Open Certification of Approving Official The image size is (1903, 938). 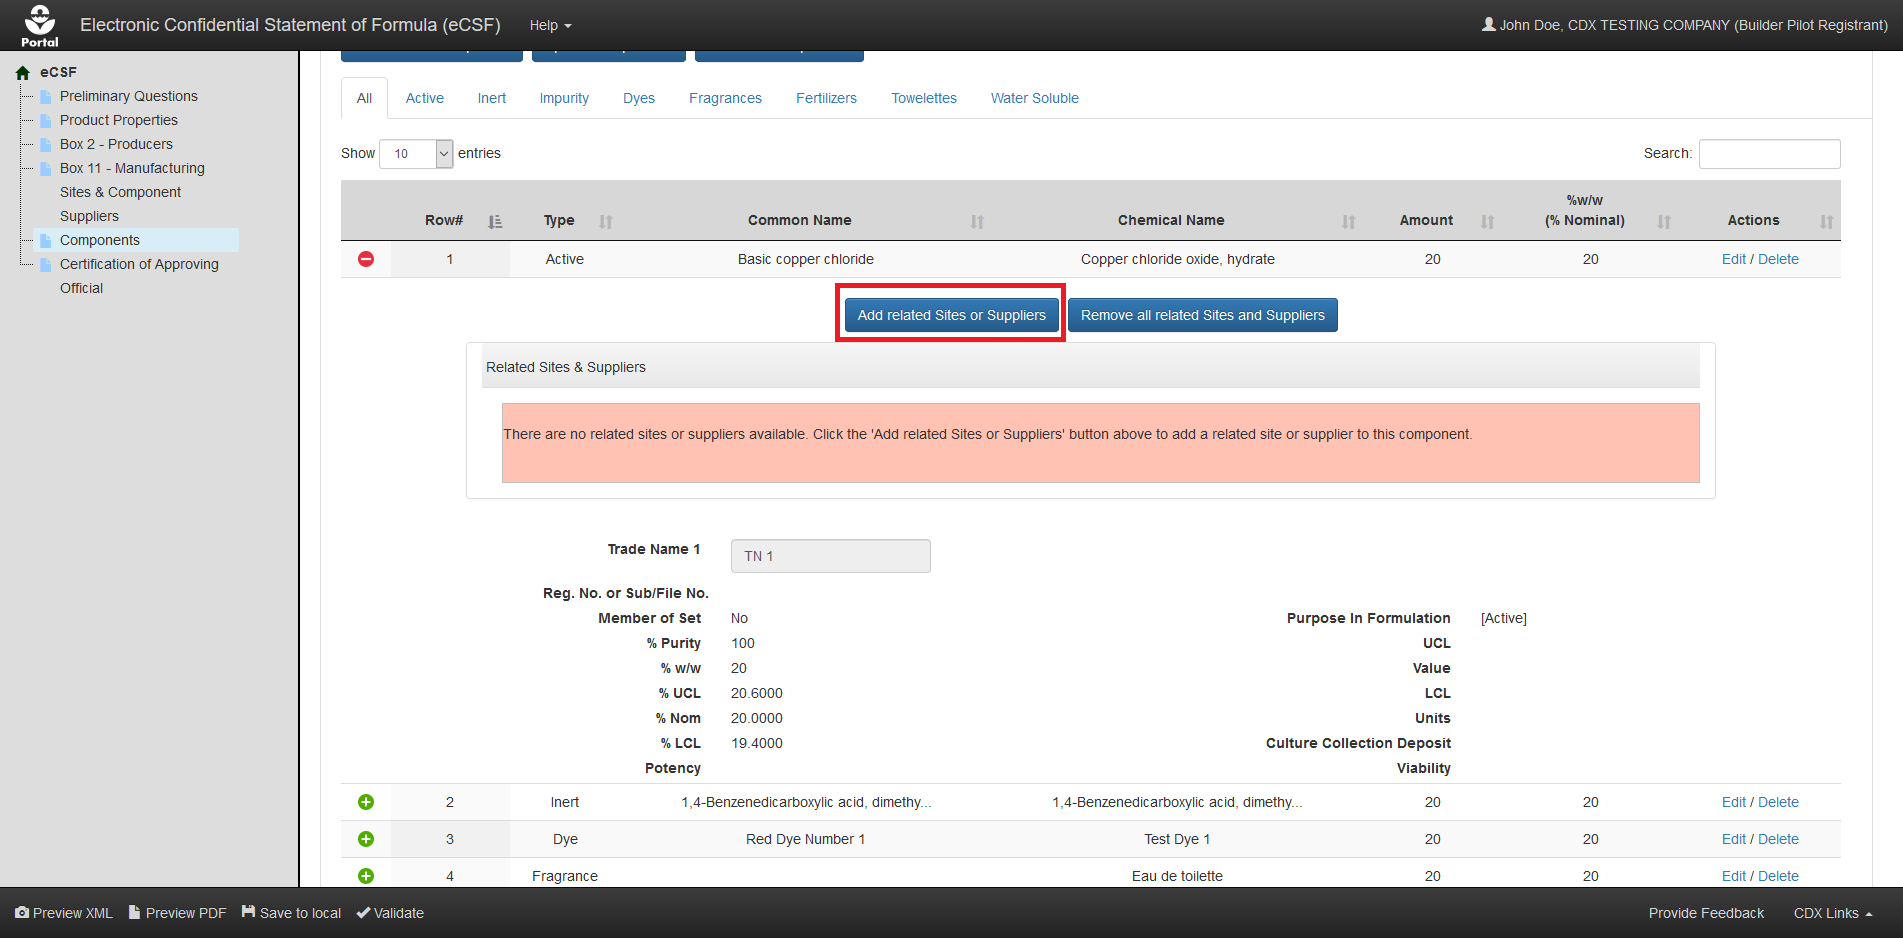tap(139, 276)
